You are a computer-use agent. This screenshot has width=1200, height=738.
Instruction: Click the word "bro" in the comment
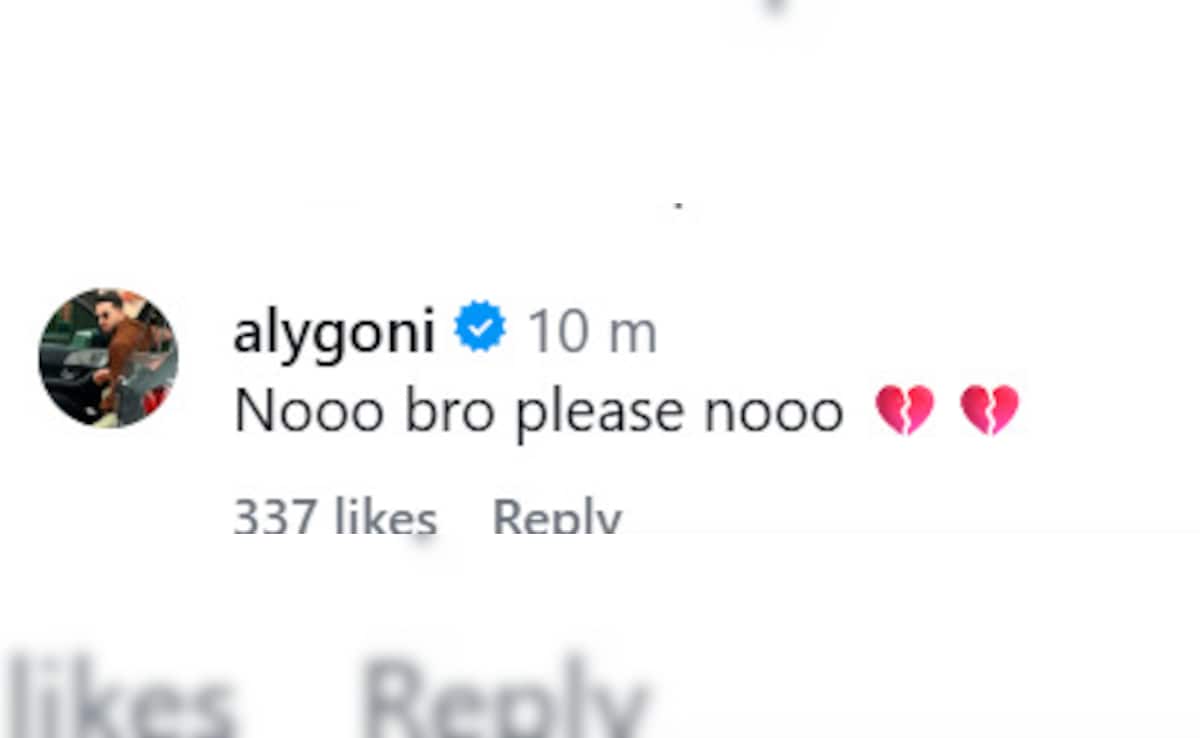click(x=450, y=411)
